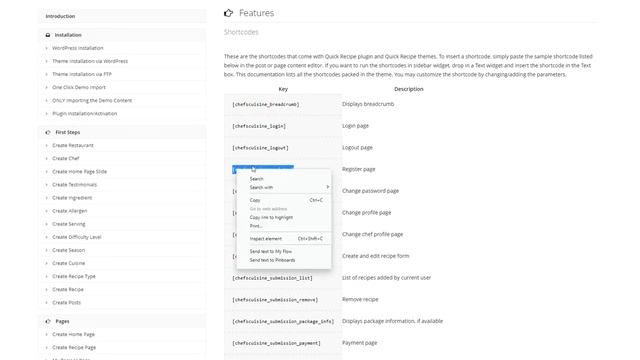The width and height of the screenshot is (640, 360).
Task: Click the First Steps section icon
Action: [x=48, y=132]
